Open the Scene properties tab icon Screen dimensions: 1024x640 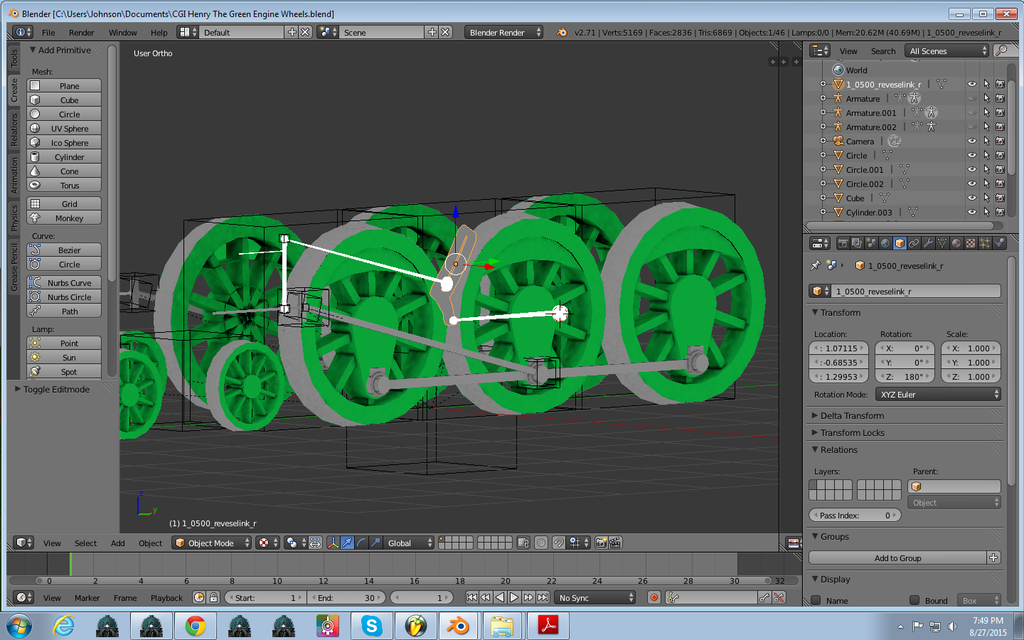pos(871,243)
